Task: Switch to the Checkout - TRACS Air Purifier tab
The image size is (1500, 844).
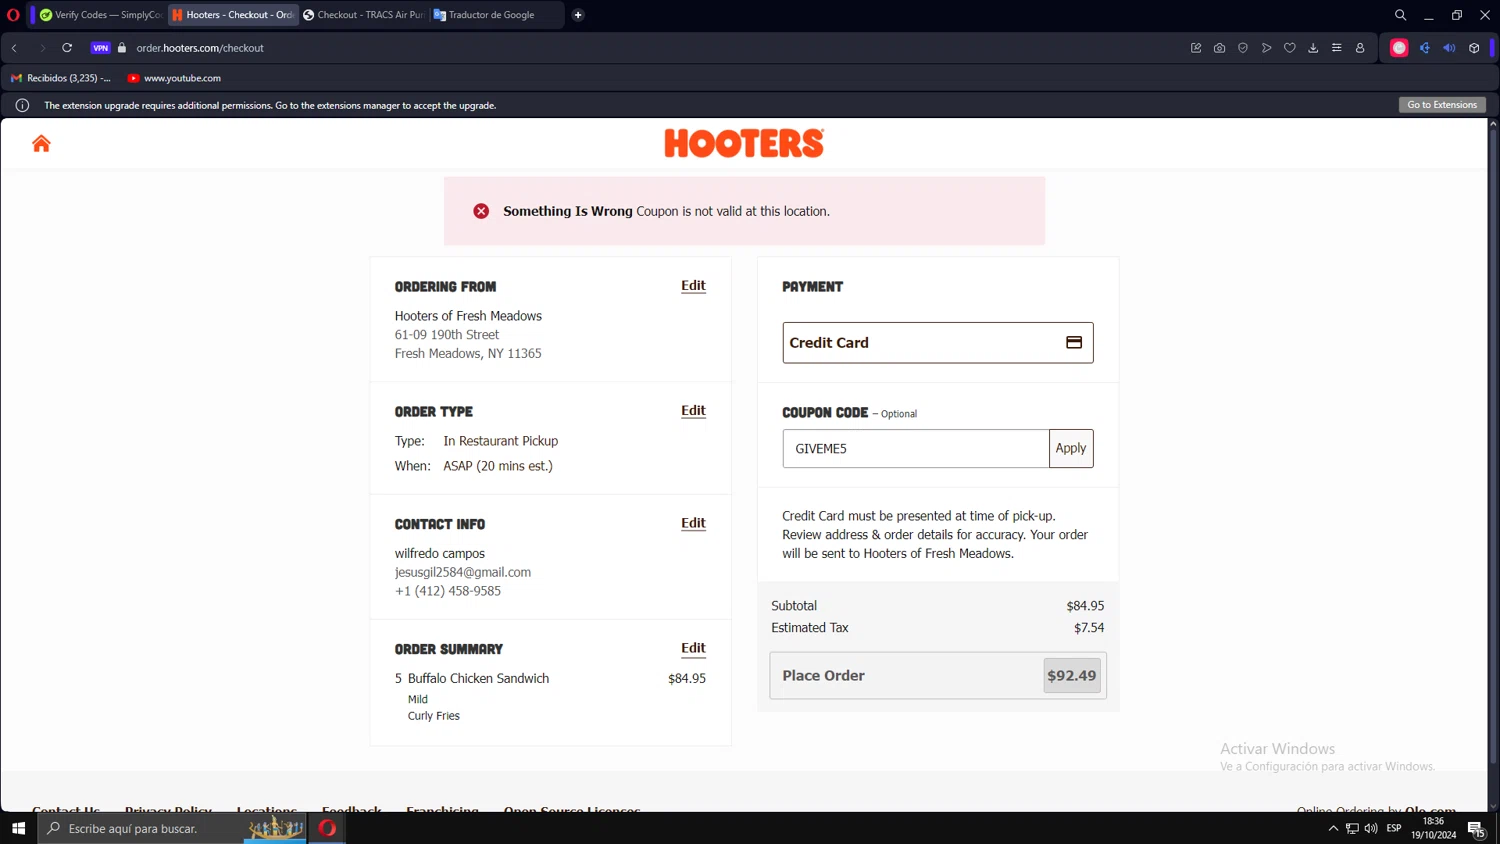Action: pos(364,15)
